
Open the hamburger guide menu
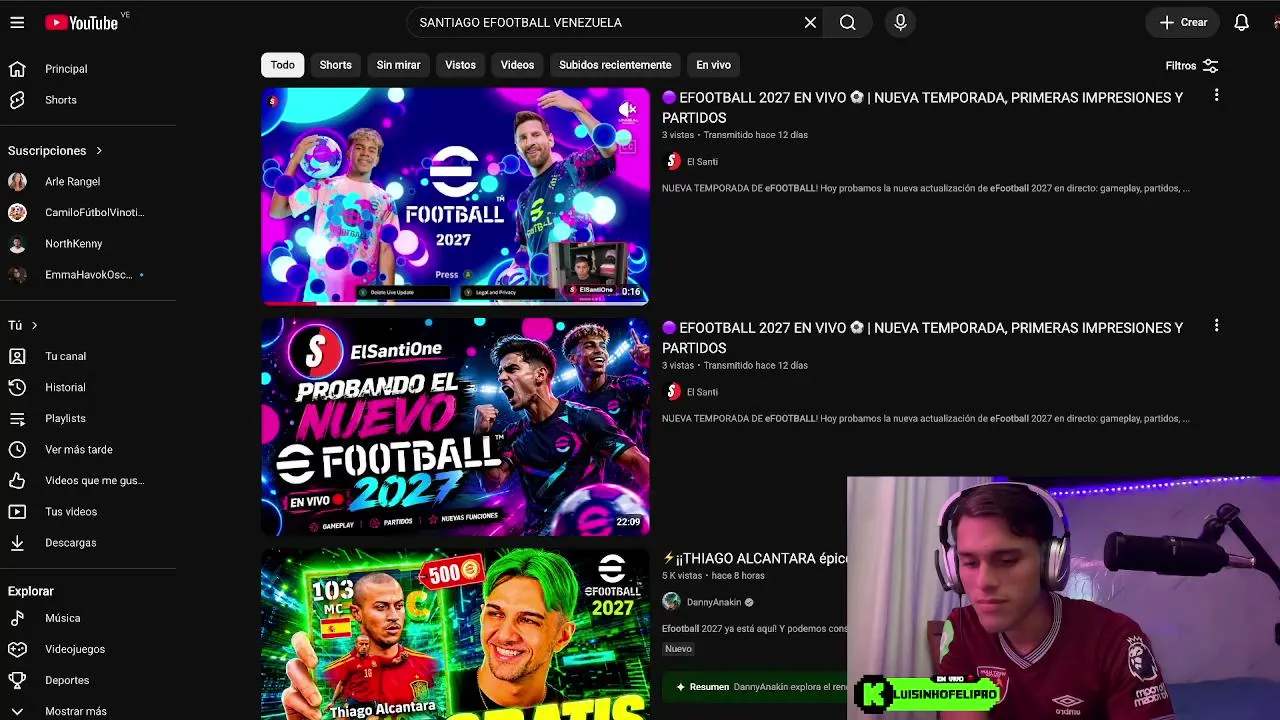click(17, 22)
